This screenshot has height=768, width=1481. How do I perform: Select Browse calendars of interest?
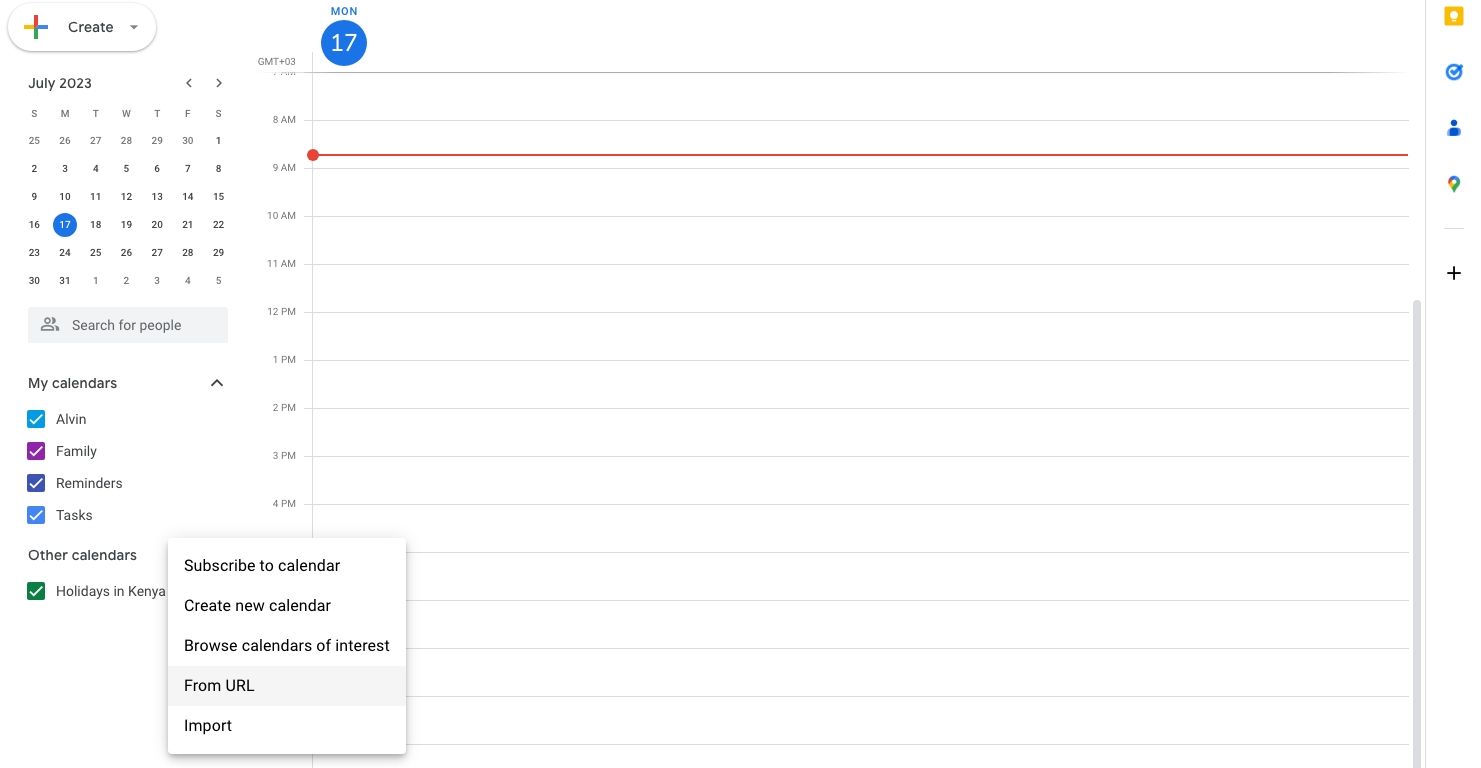(286, 645)
